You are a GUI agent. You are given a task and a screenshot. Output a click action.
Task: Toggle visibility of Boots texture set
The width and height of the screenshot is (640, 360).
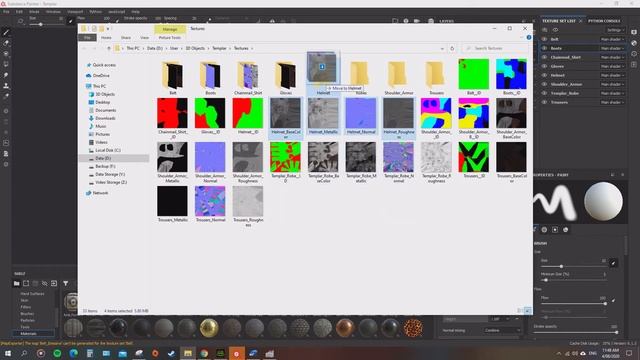544,48
